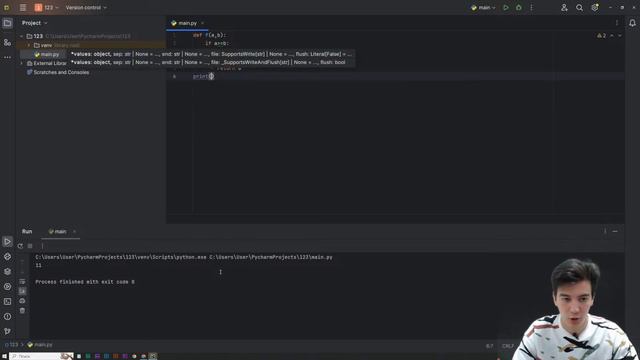The height and width of the screenshot is (360, 640).
Task: Rerun main in Run panel
Action: pos(20,246)
